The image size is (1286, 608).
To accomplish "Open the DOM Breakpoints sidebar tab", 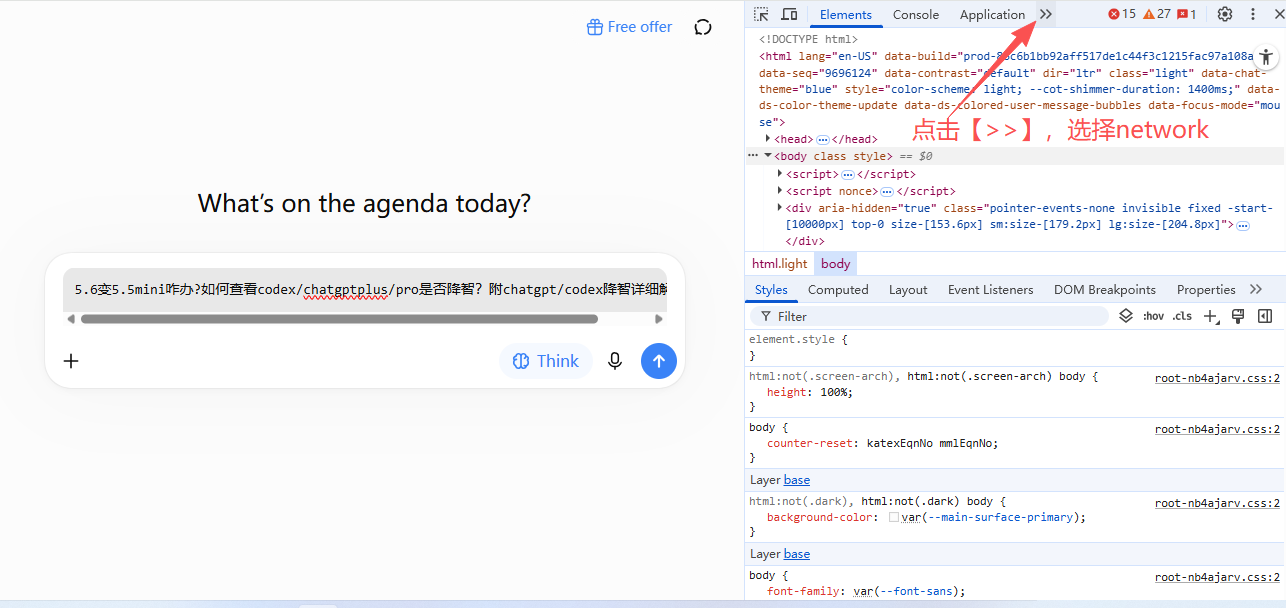I will 1105,289.
